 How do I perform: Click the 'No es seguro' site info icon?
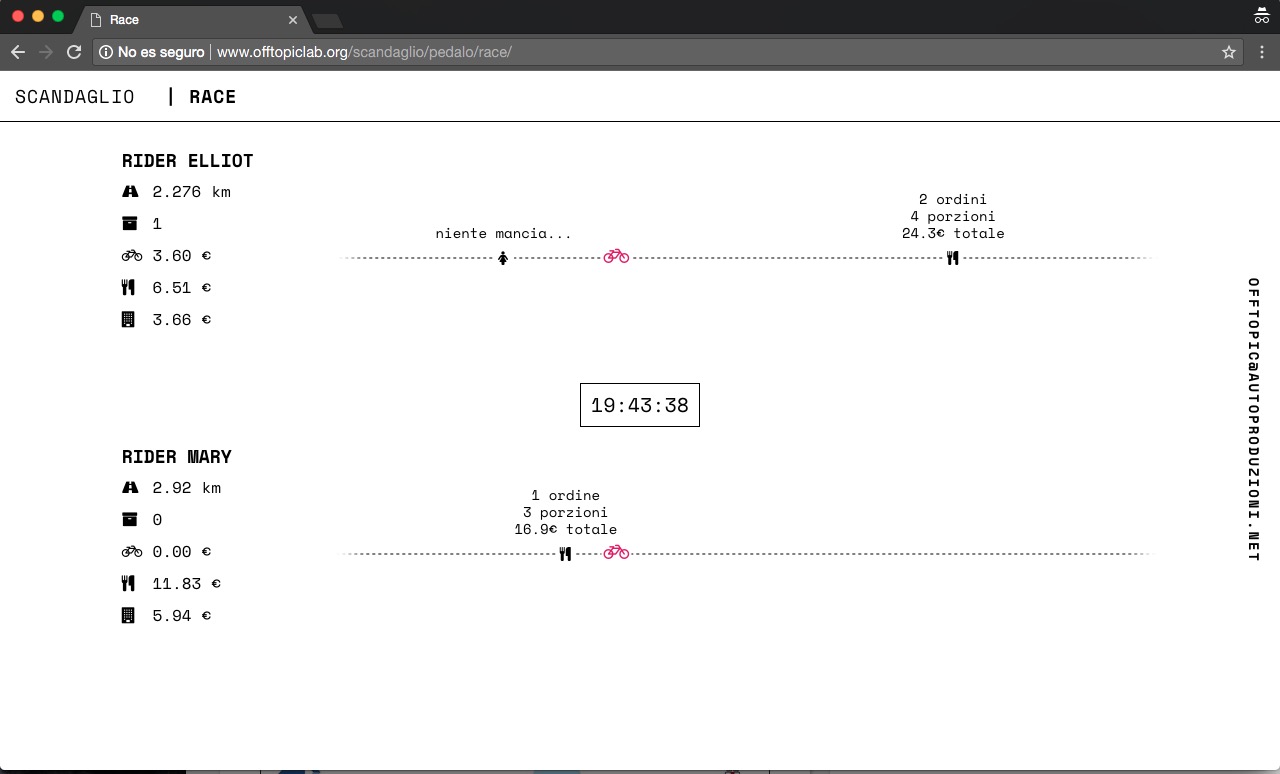(106, 52)
